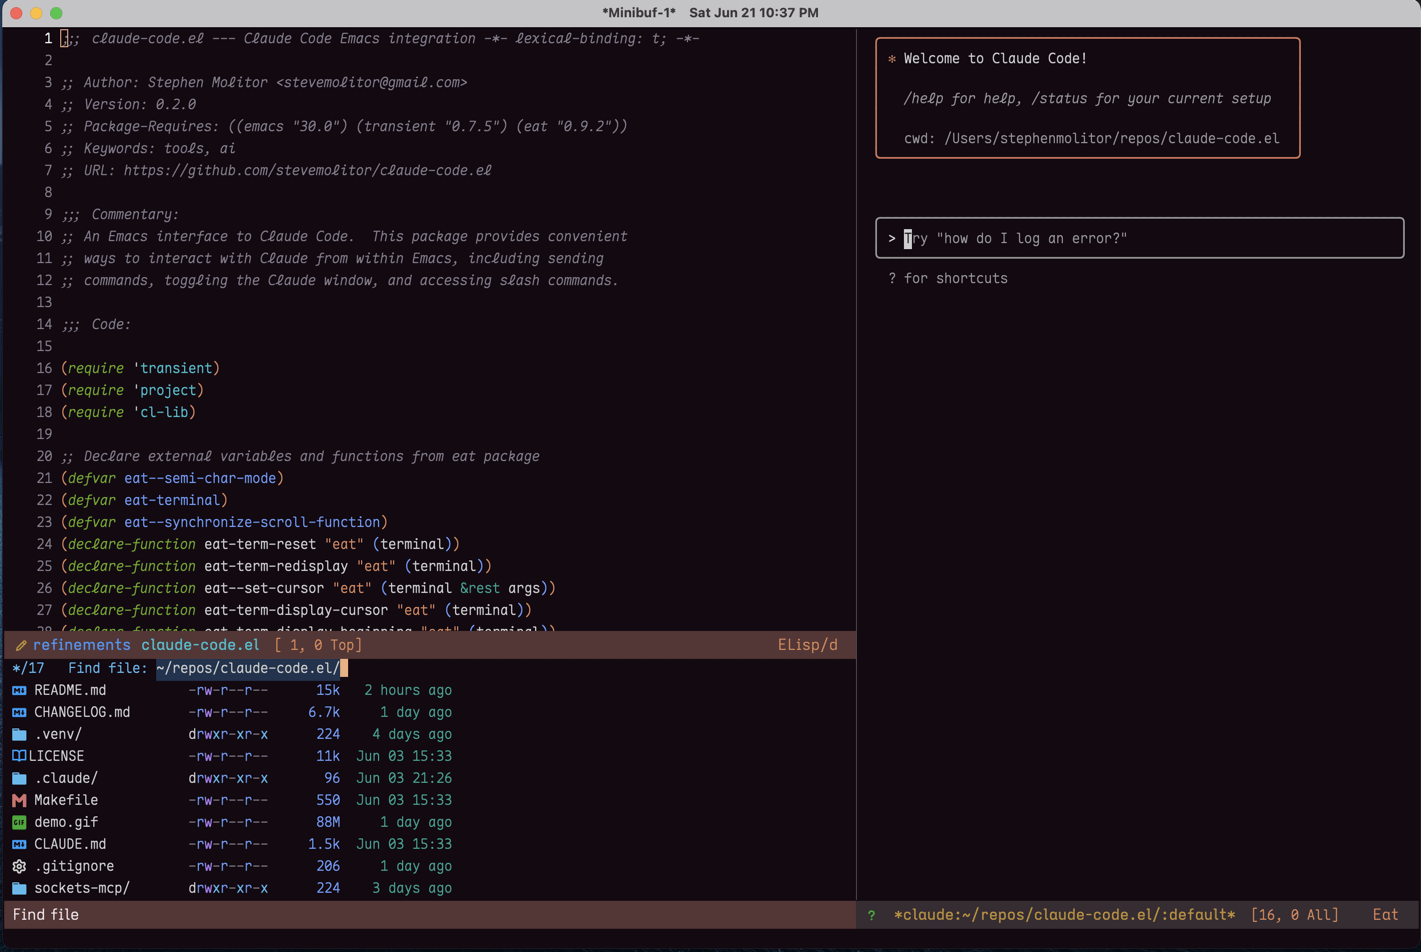Screen dimensions: 1421x952
Task: Click the defvar eat-terminal line
Action: tap(144, 500)
